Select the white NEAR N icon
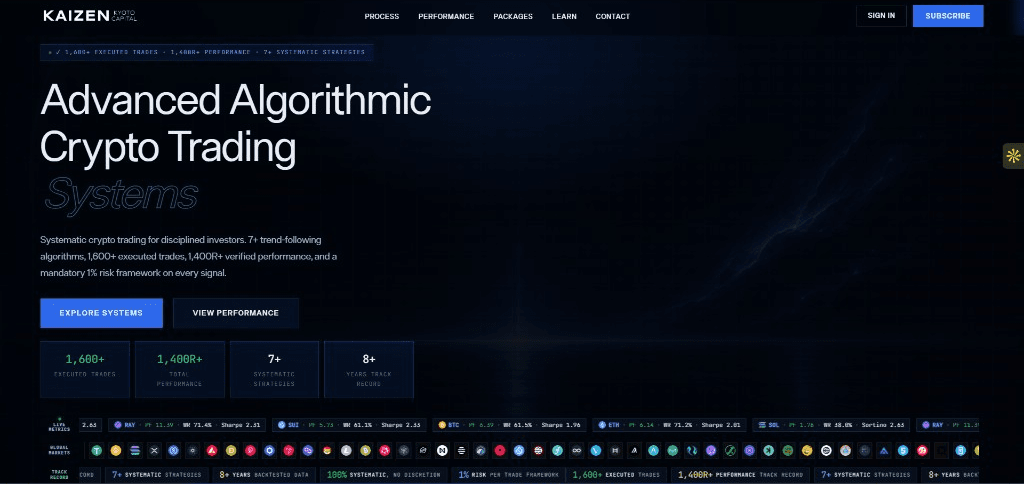 coord(442,450)
